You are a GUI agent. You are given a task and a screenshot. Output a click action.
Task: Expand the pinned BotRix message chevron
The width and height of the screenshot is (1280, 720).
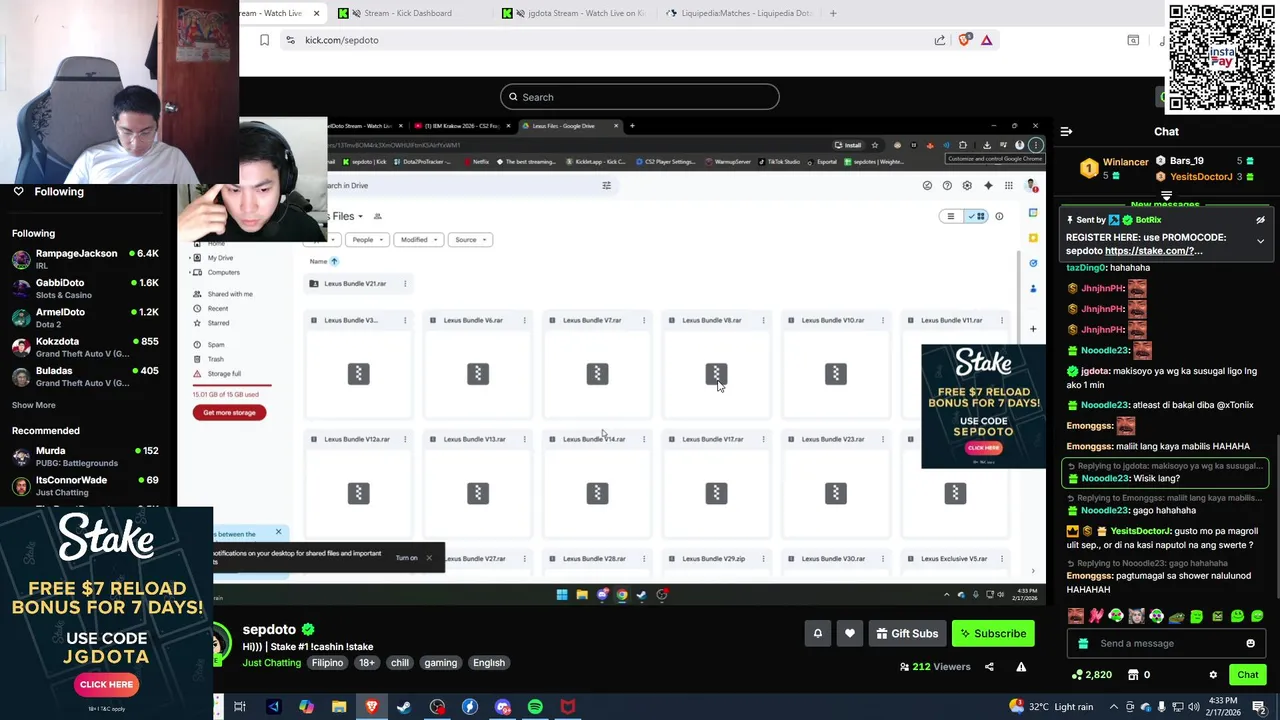1260,241
